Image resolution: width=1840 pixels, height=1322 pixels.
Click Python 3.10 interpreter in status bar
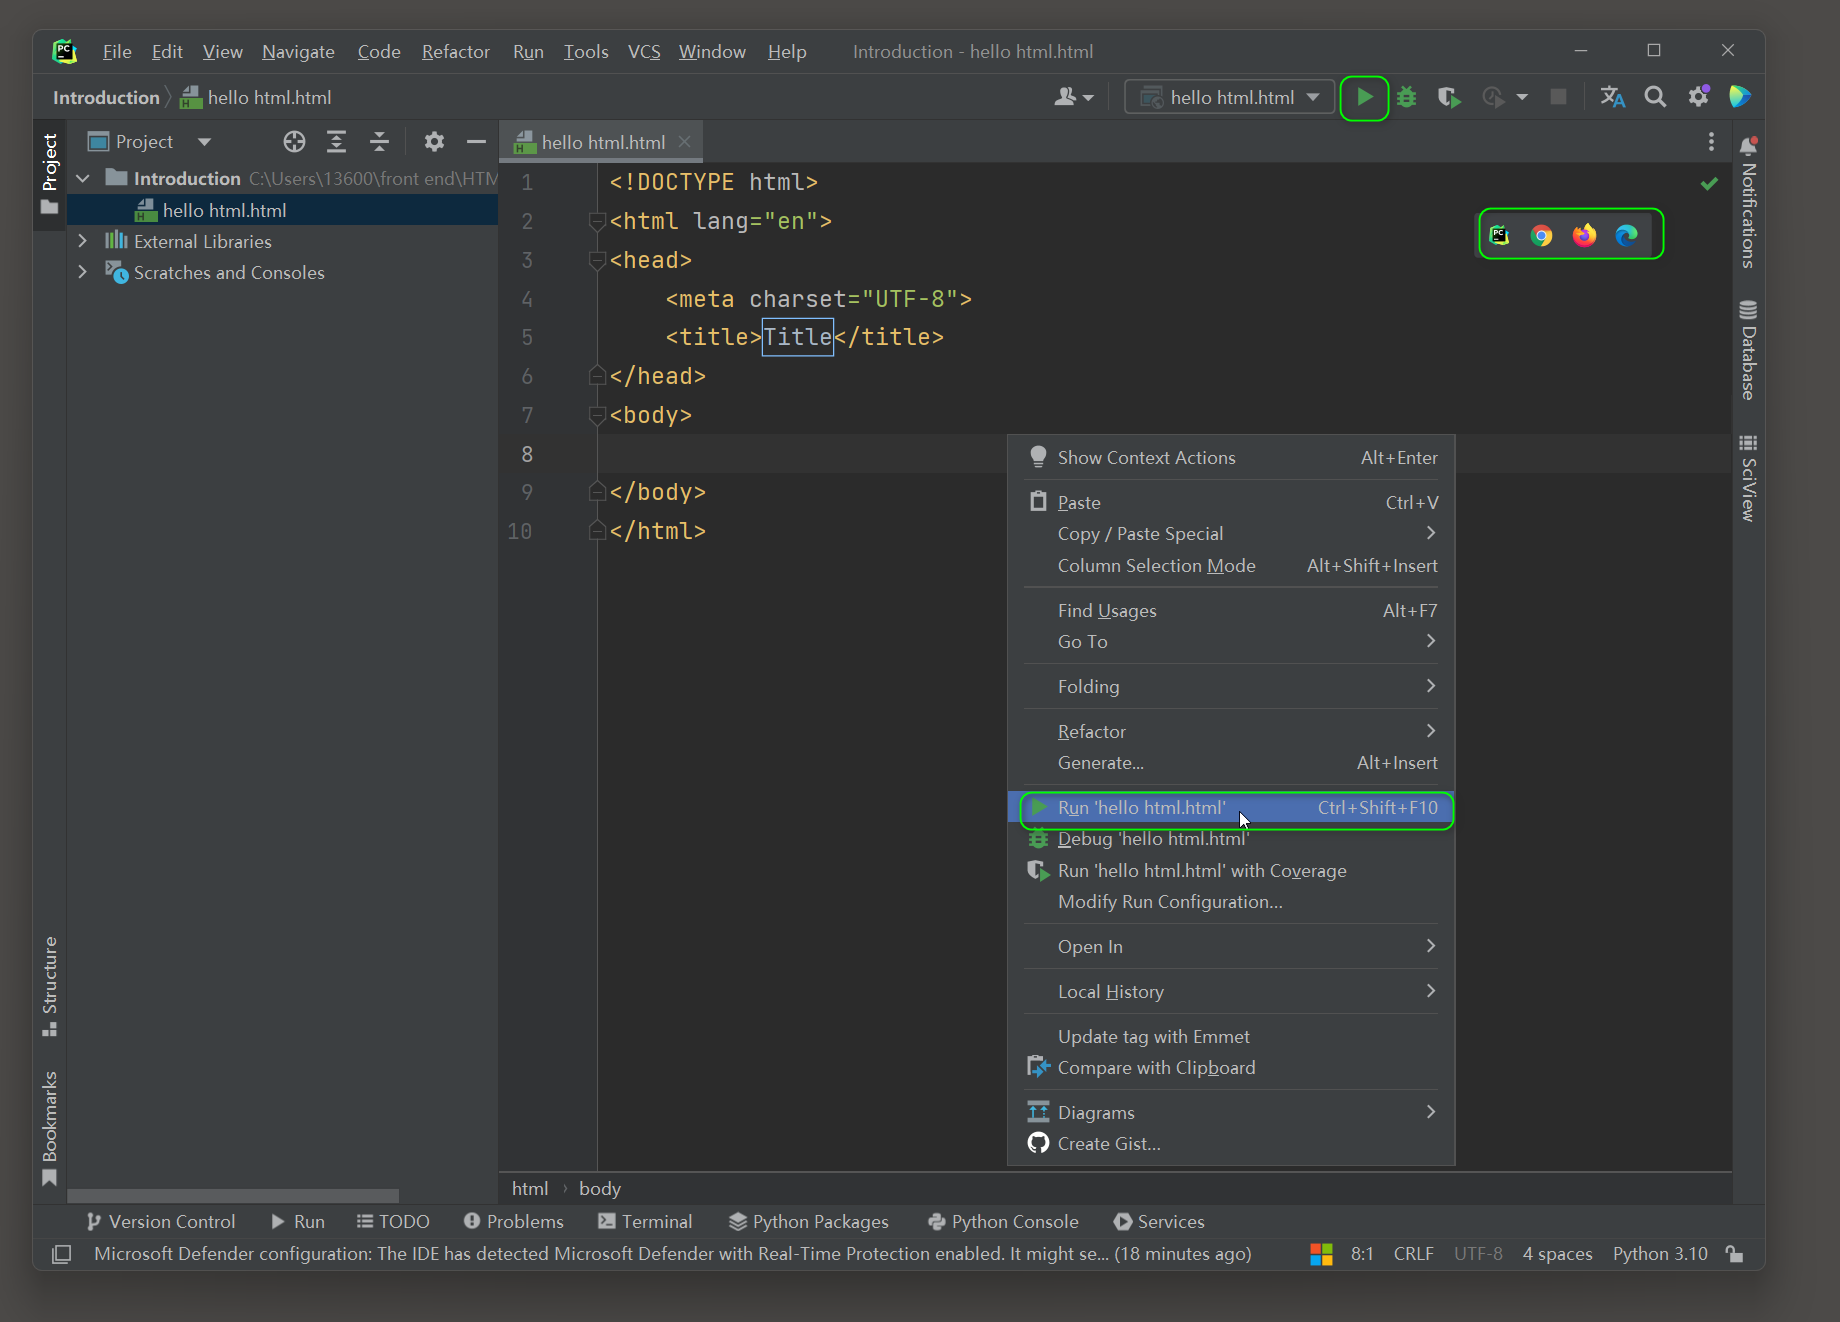1660,1254
